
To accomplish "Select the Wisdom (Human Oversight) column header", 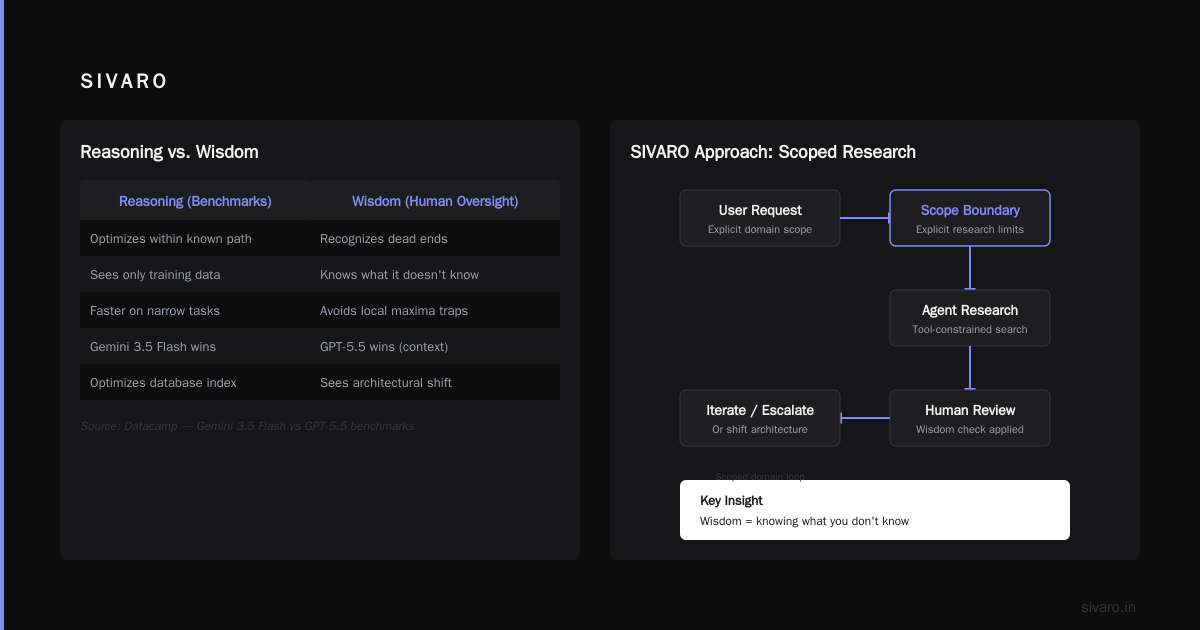I will pyautogui.click(x=435, y=201).
